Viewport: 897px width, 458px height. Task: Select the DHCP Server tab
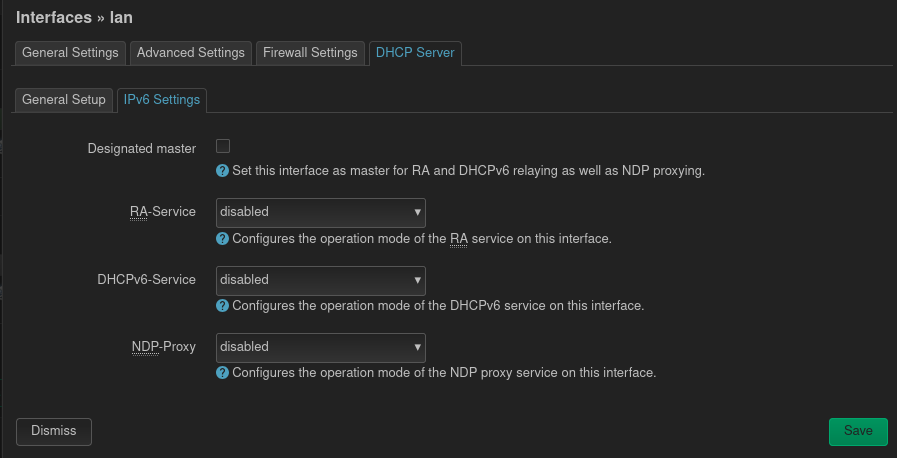click(415, 53)
